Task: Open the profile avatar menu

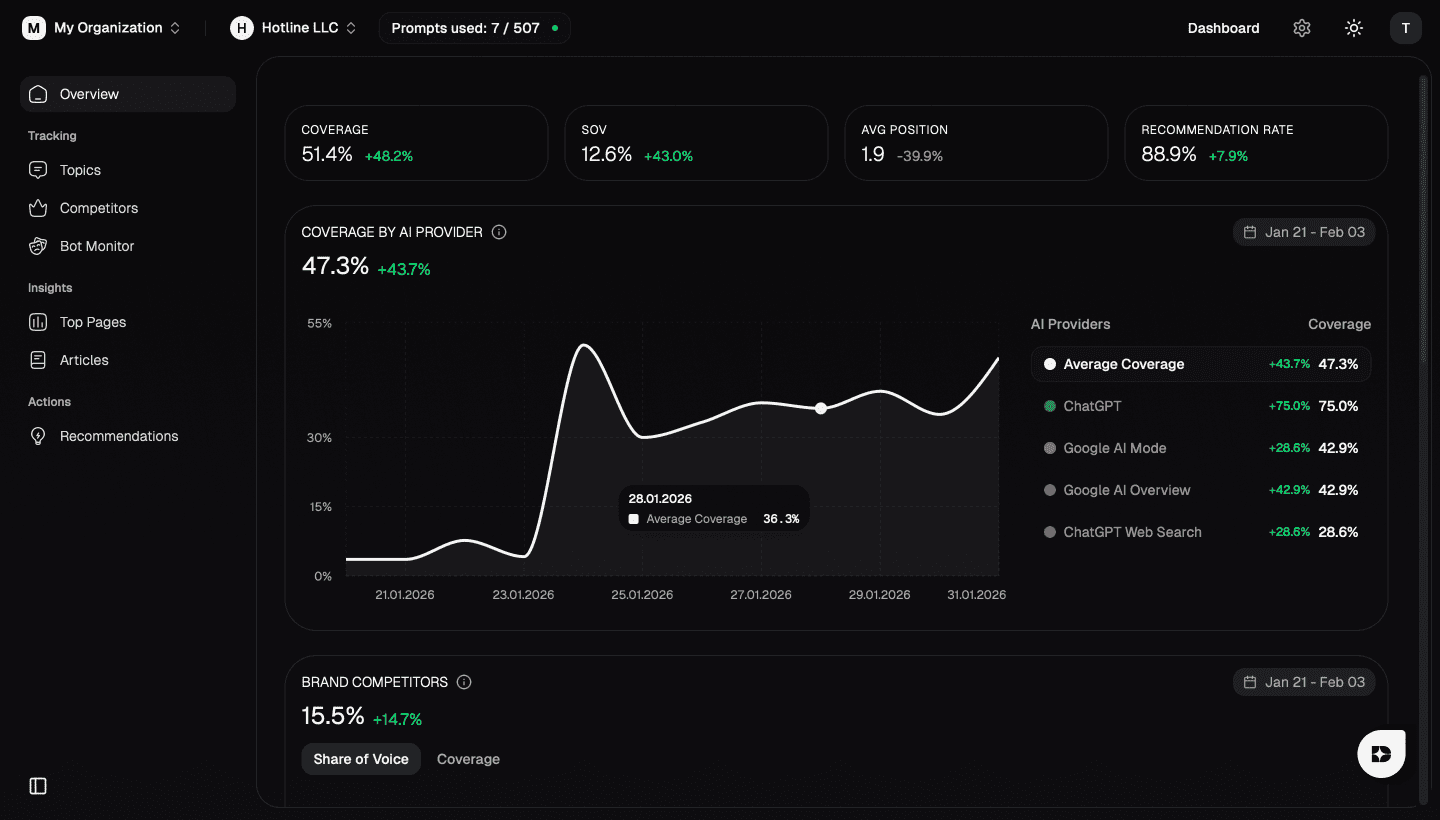Action: point(1405,28)
